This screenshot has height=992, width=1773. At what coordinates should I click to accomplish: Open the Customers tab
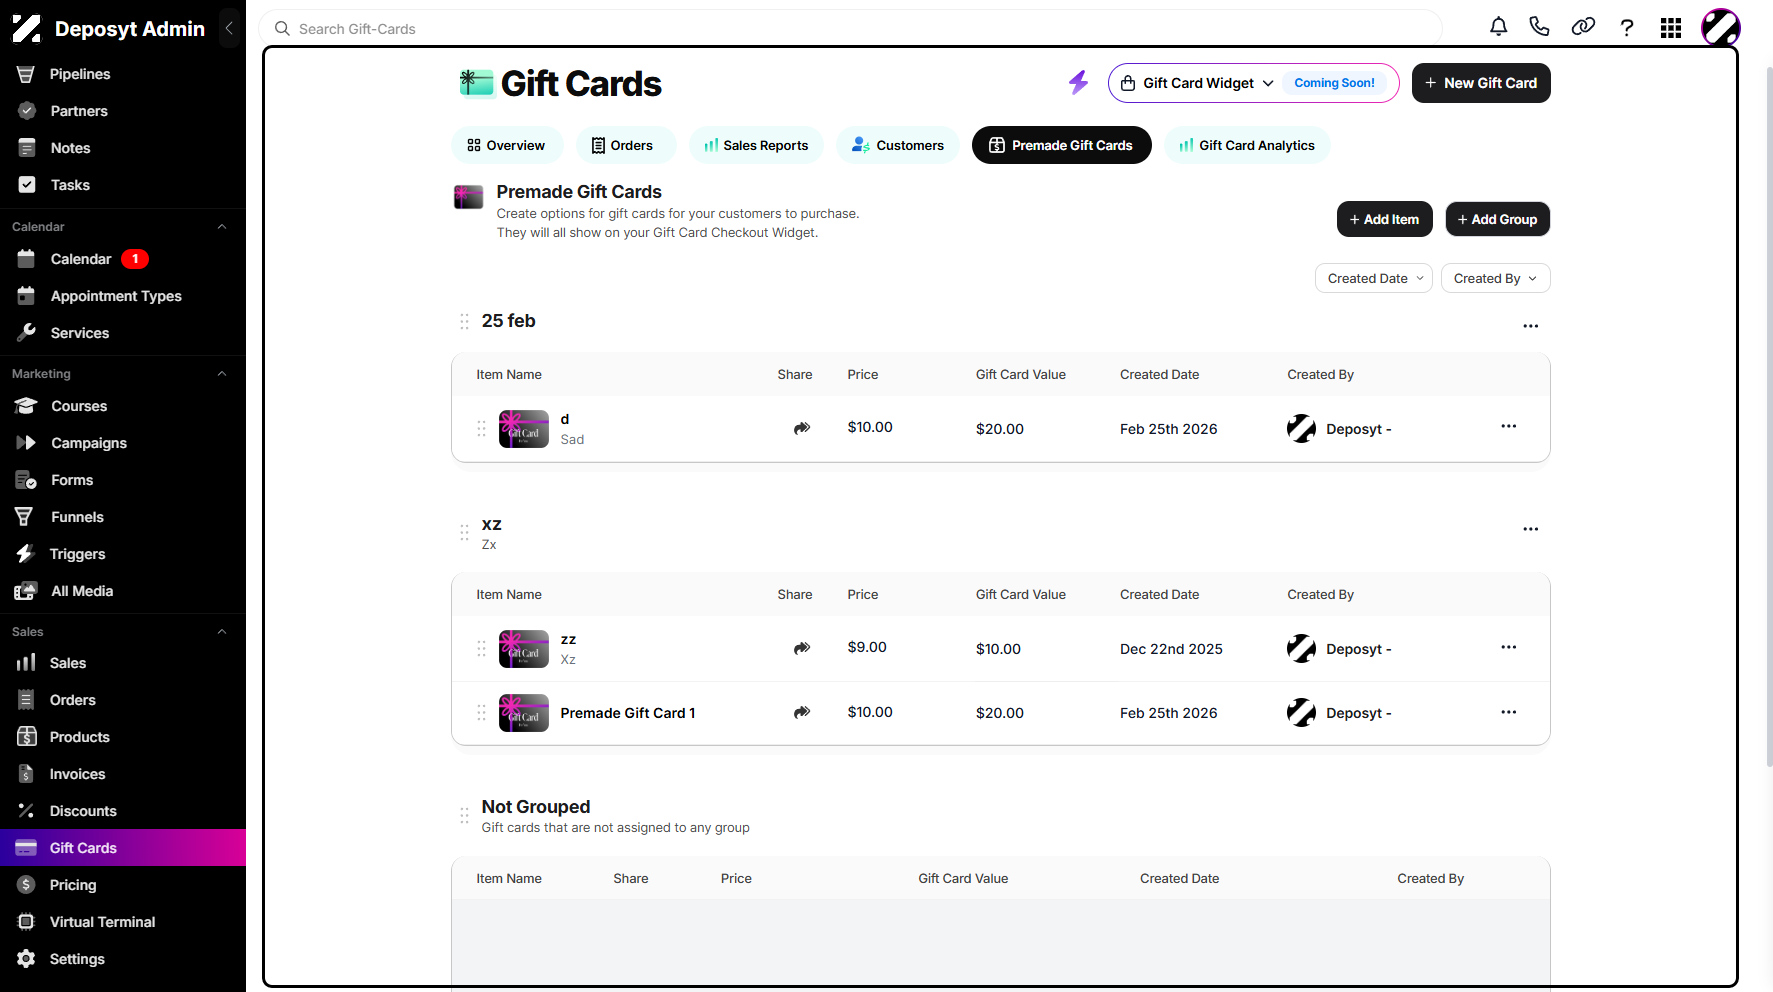tap(898, 145)
